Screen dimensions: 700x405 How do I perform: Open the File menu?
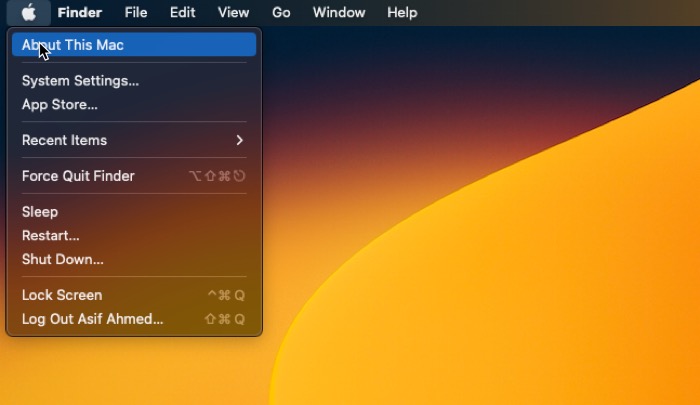(136, 13)
